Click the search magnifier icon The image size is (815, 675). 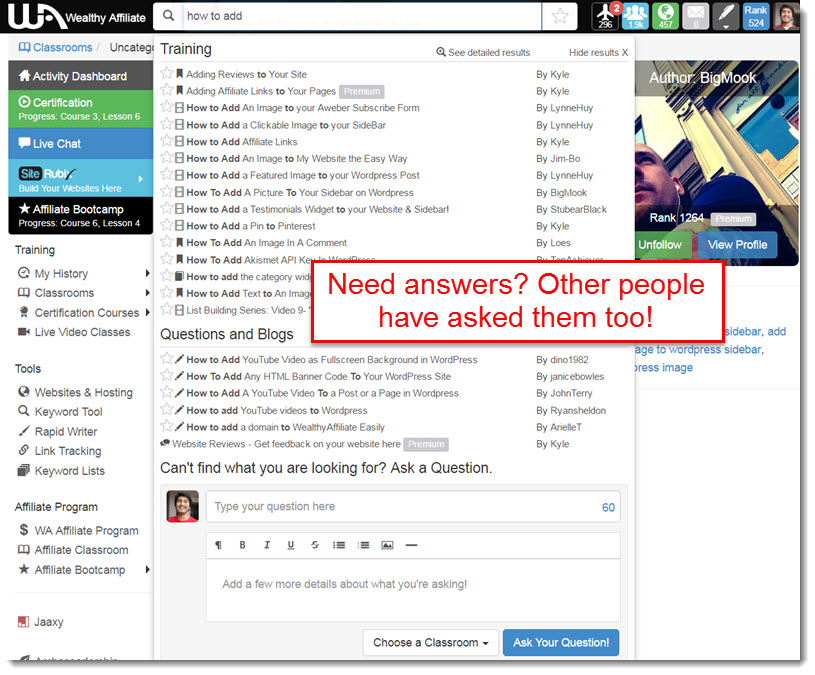[x=168, y=16]
